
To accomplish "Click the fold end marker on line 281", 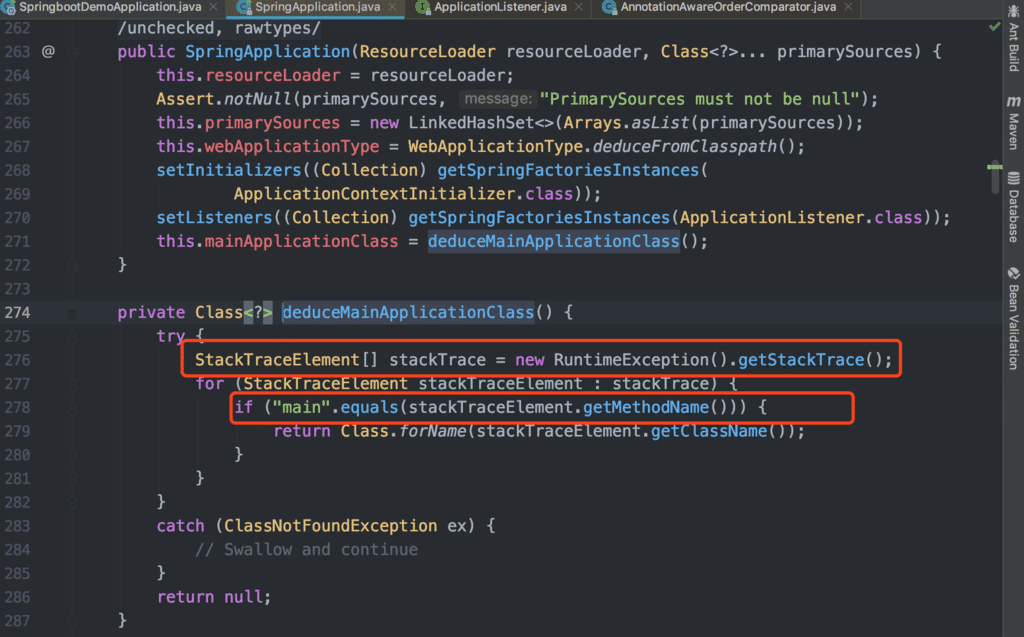I will pos(72,479).
